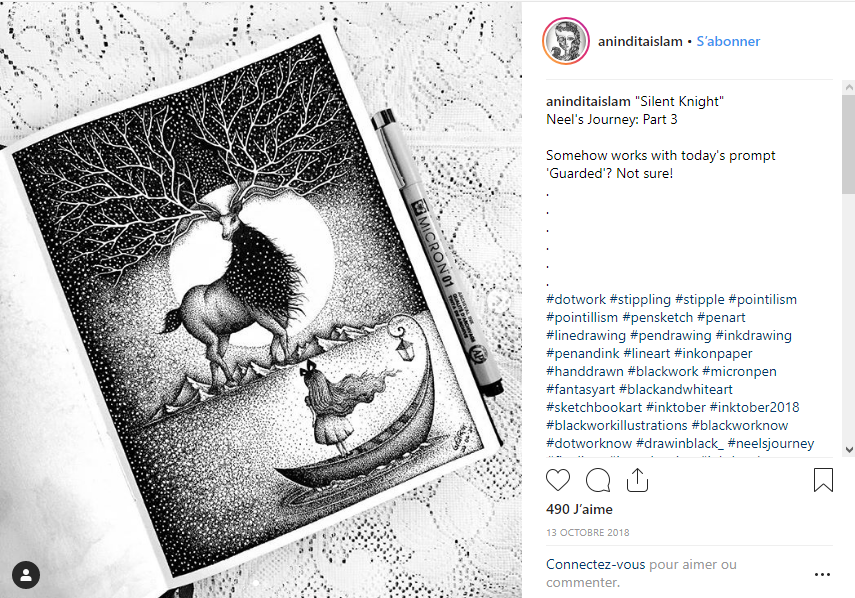Show tagged people via person icon on photo

pos(26,575)
